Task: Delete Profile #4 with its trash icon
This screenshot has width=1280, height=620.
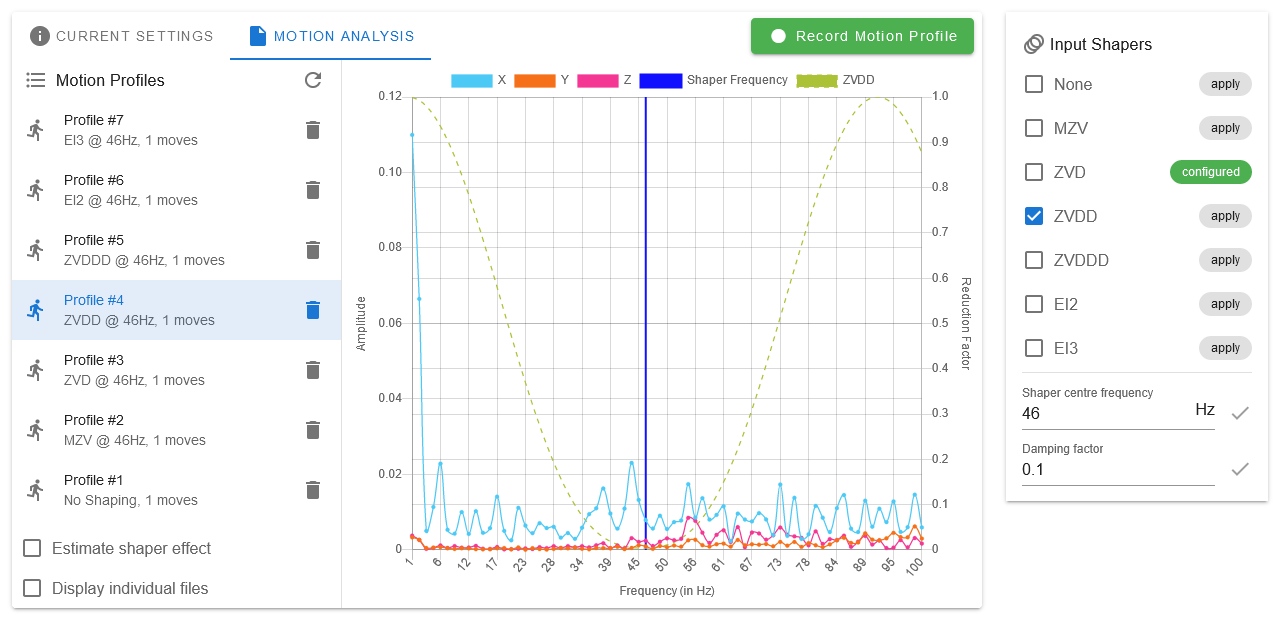Action: [313, 310]
